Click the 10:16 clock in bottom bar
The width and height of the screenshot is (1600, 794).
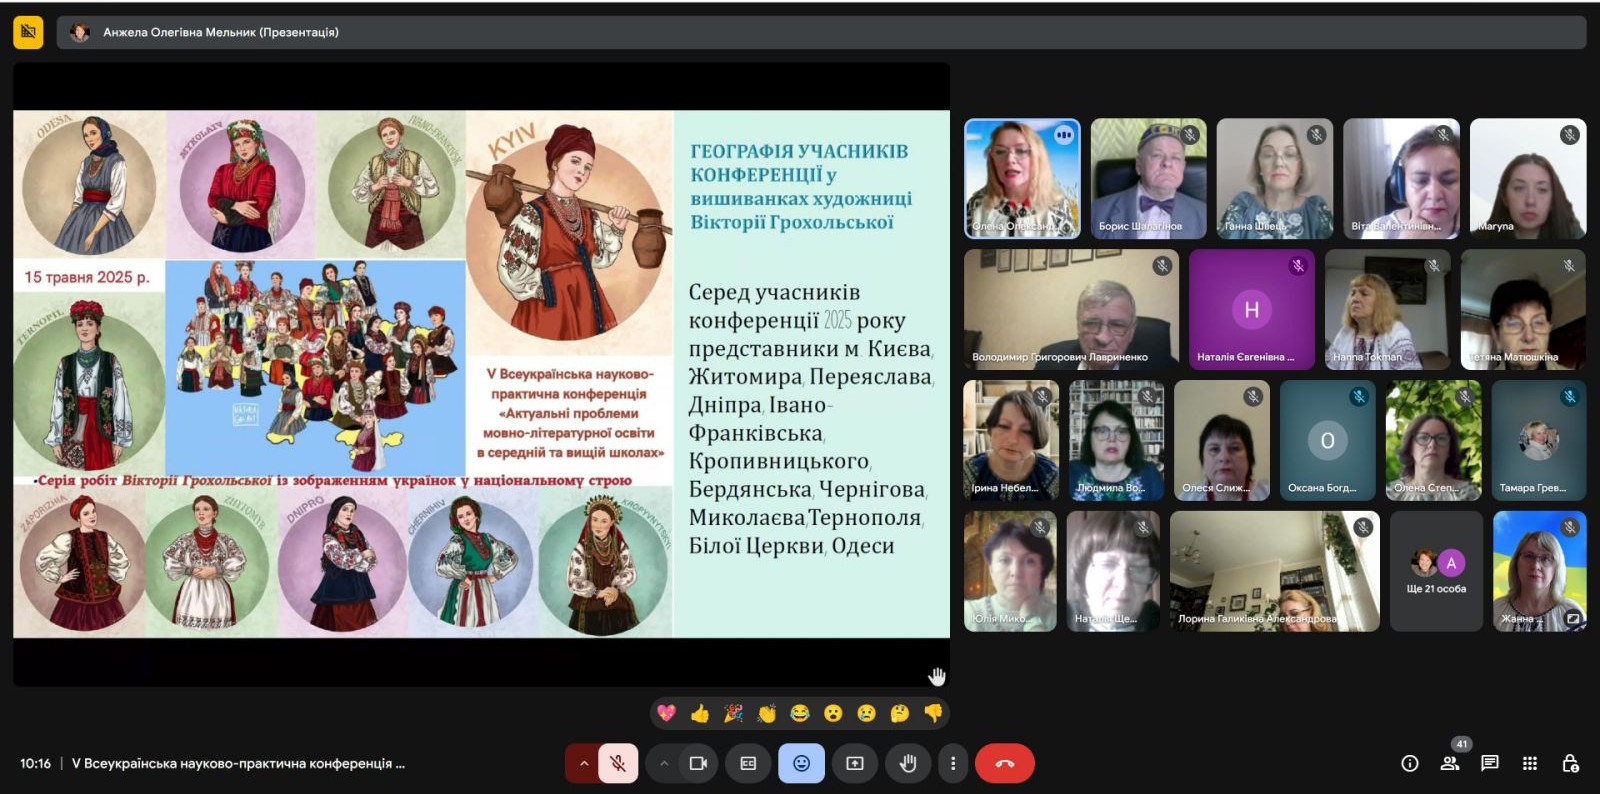[35, 763]
